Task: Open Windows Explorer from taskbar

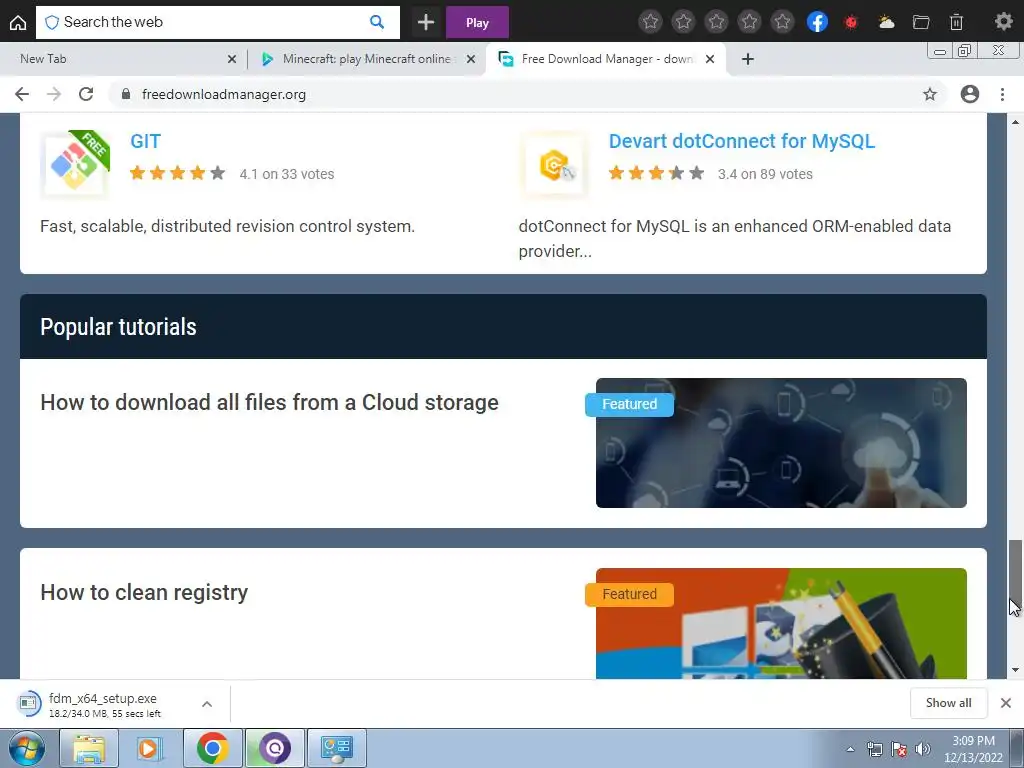Action: click(89, 748)
